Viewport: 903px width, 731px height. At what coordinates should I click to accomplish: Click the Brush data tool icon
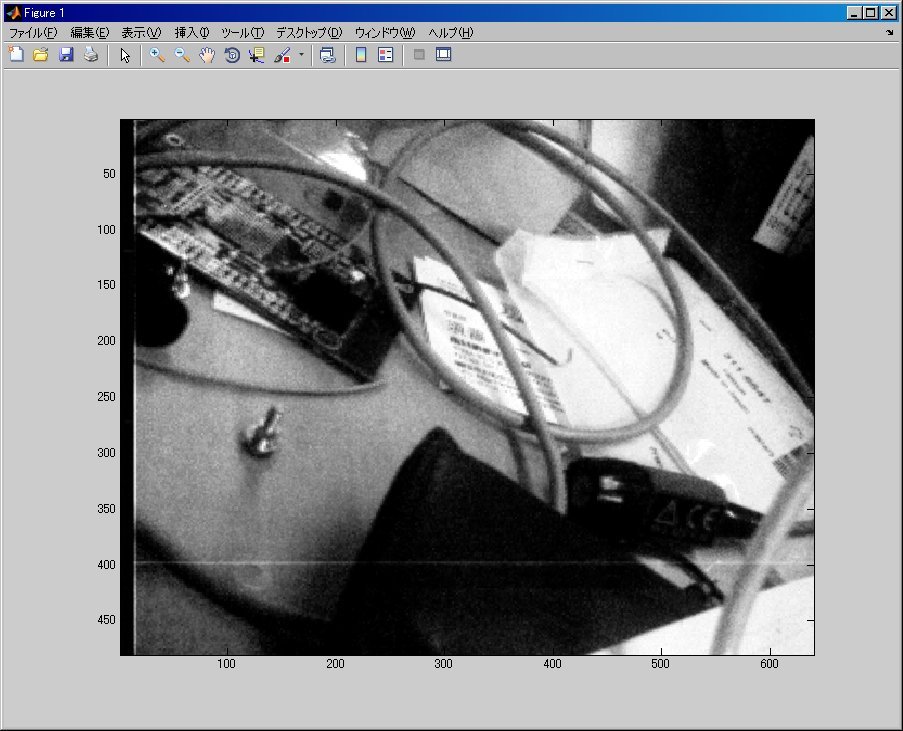pyautogui.click(x=282, y=55)
